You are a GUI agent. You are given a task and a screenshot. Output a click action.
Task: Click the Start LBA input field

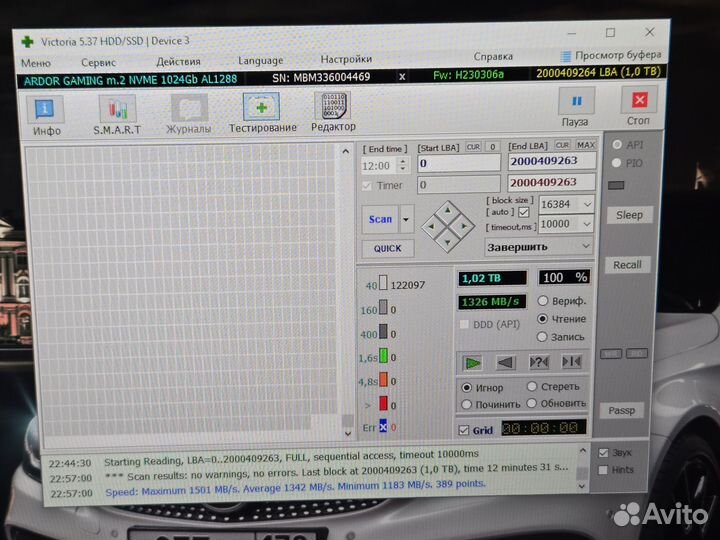[458, 163]
